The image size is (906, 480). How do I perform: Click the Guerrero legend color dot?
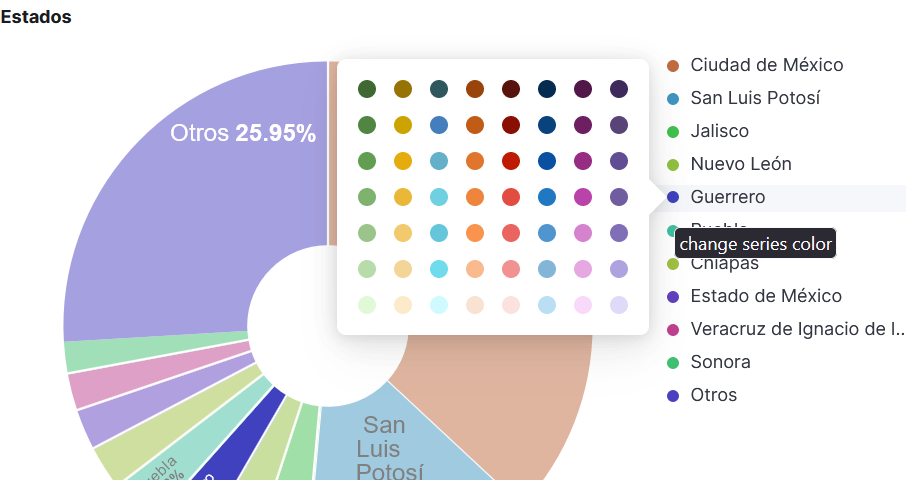pyautogui.click(x=673, y=197)
